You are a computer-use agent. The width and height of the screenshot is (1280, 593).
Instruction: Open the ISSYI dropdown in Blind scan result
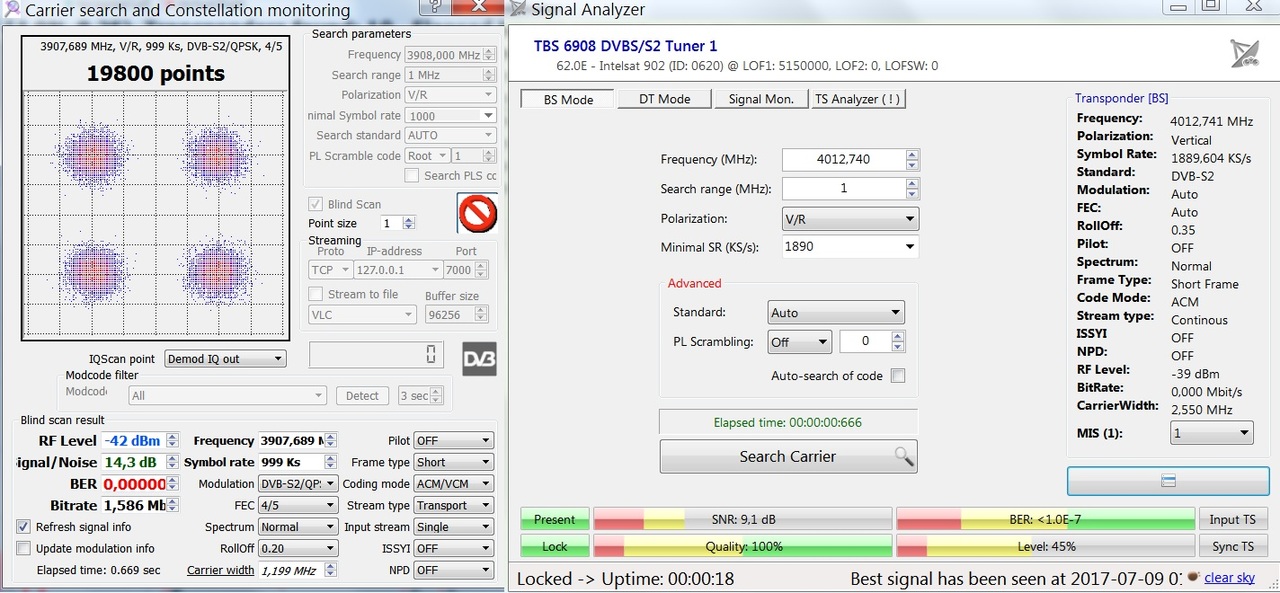coord(453,548)
